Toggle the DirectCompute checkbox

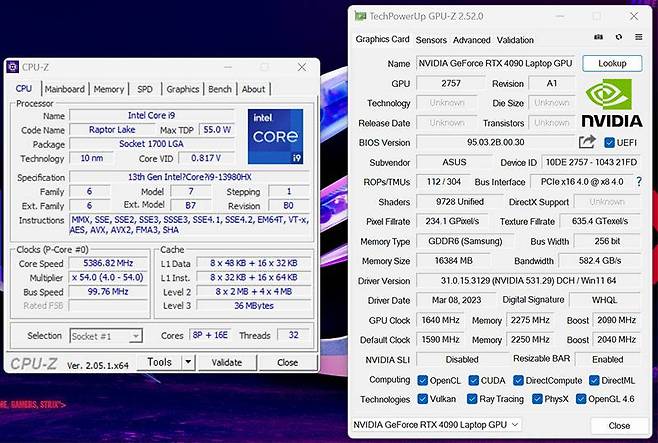click(518, 380)
